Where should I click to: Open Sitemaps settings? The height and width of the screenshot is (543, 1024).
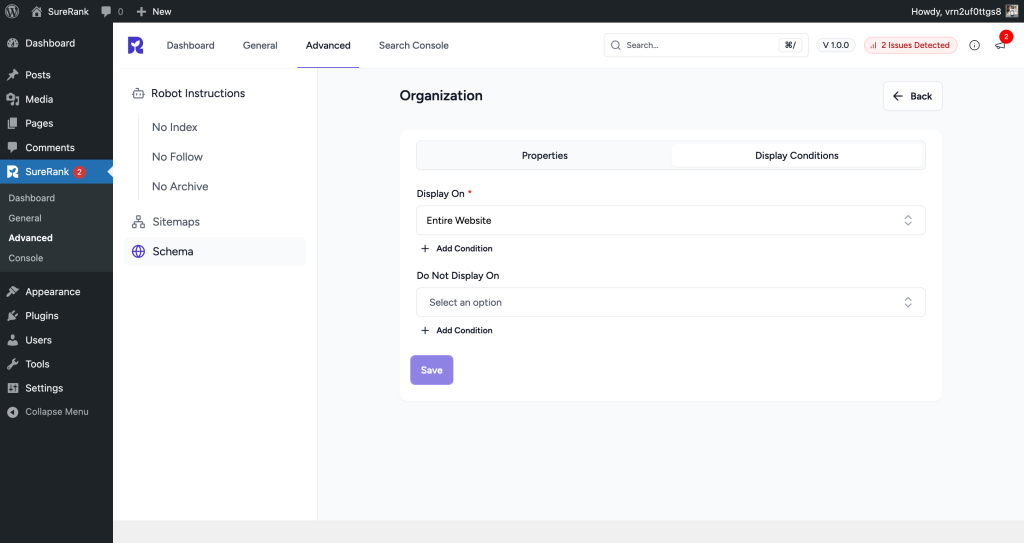[215, 222]
